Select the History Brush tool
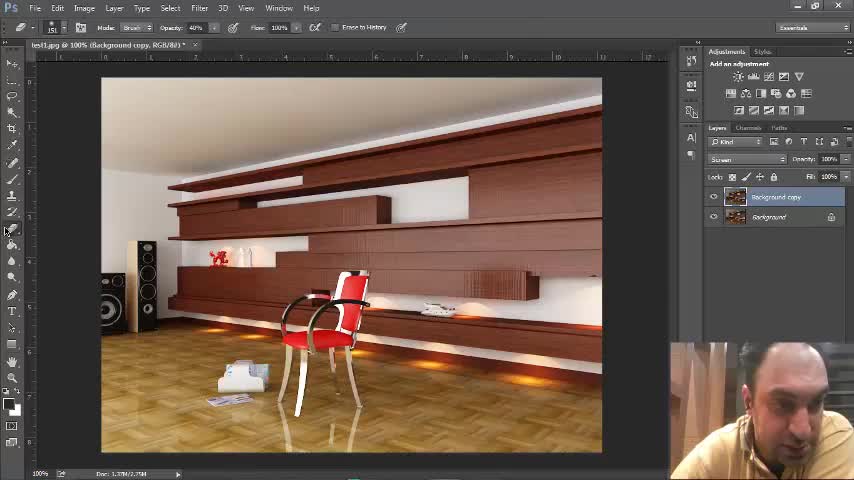854x480 pixels. (x=11, y=212)
